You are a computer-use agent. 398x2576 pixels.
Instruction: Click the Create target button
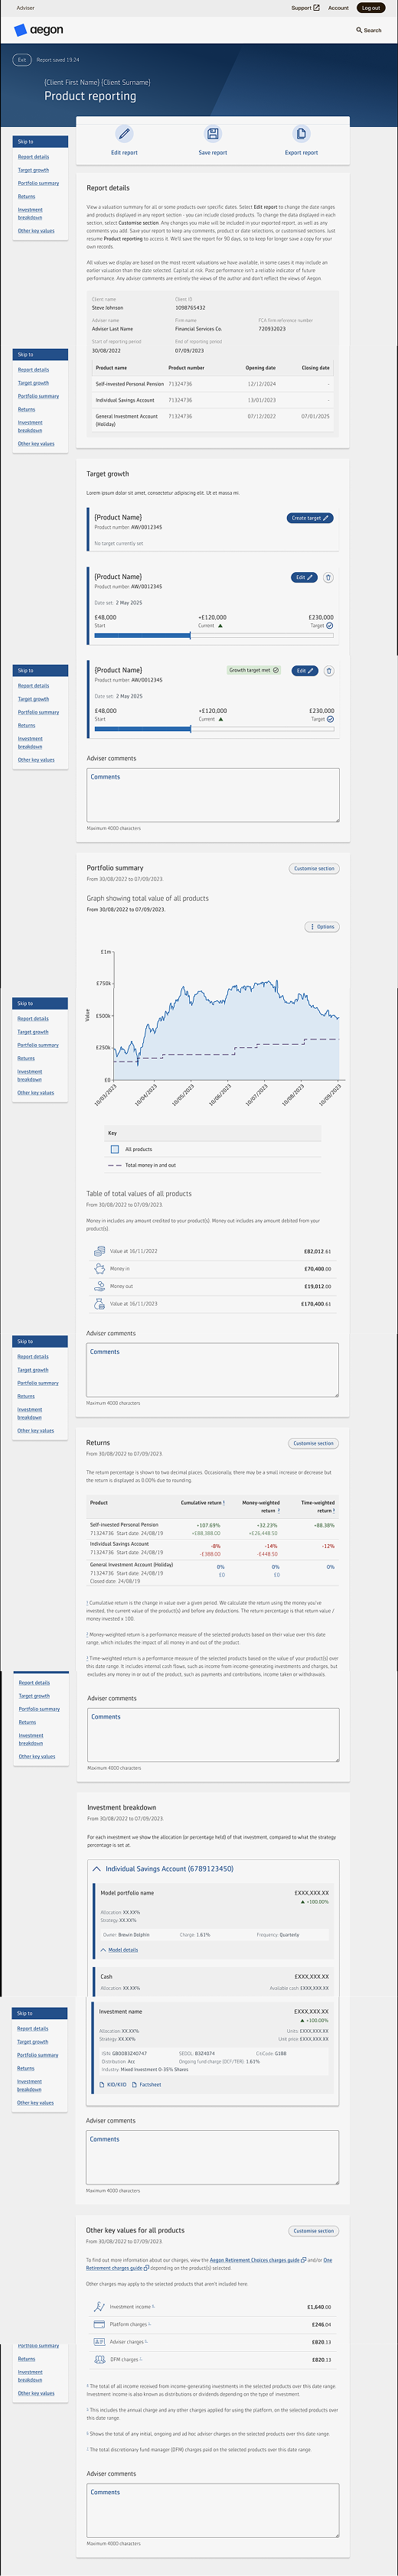click(310, 518)
